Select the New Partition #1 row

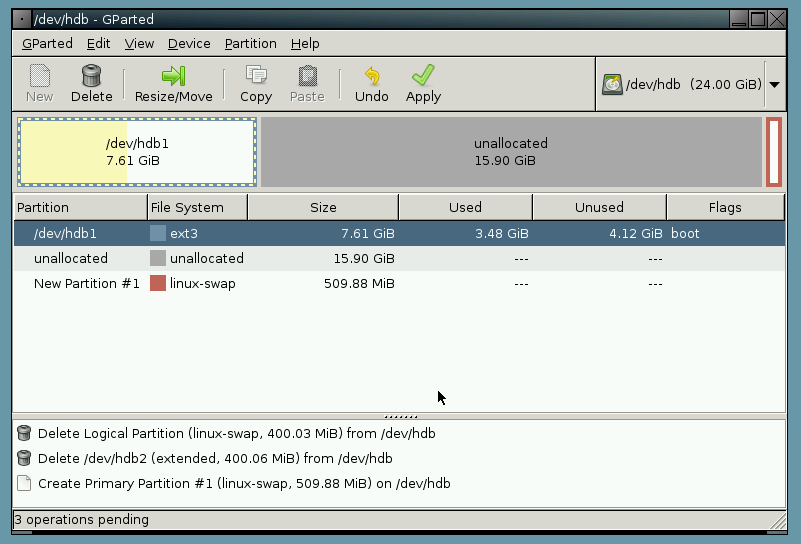pos(399,283)
